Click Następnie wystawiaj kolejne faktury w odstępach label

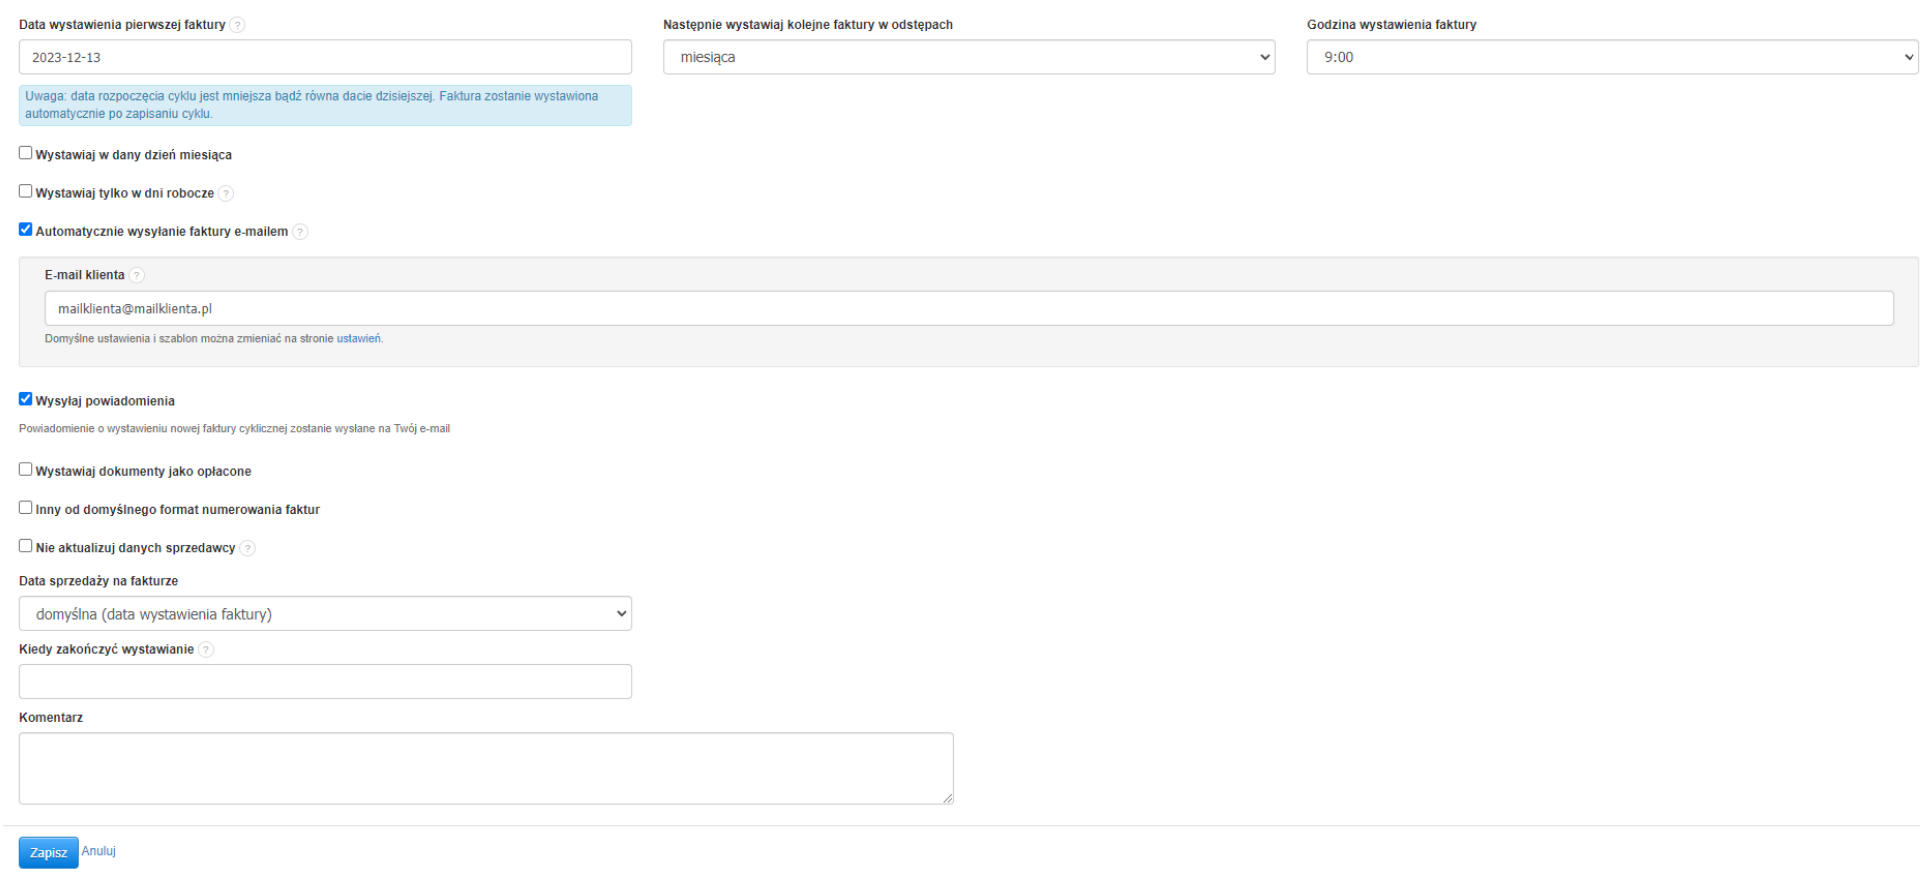[x=808, y=25]
